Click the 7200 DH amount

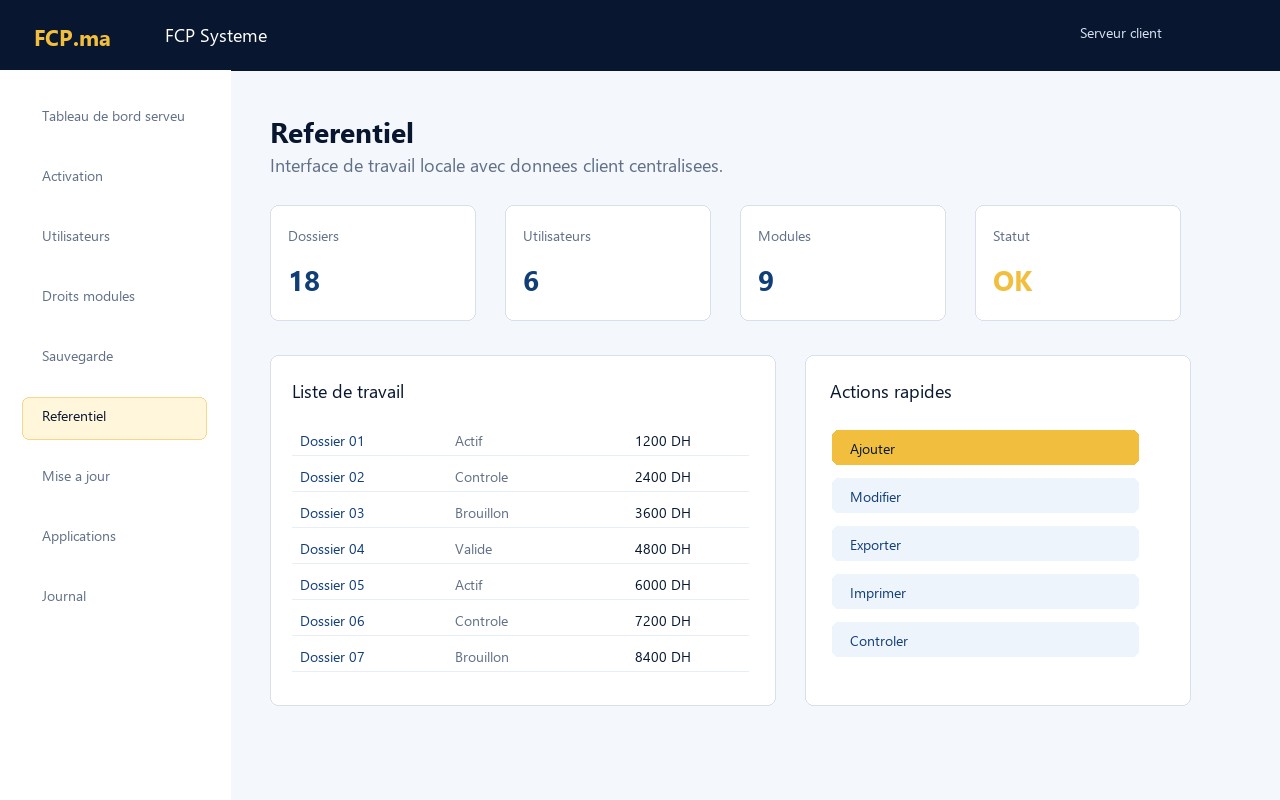pyautogui.click(x=663, y=621)
